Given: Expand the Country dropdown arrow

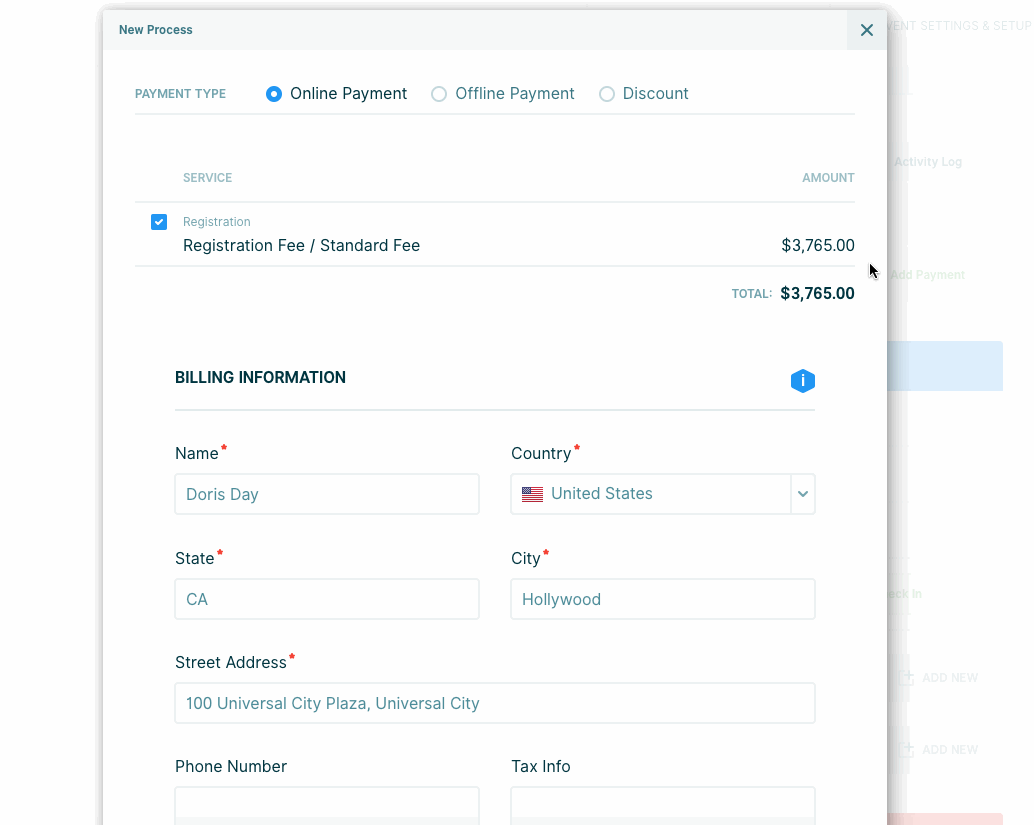Looking at the screenshot, I should 803,494.
